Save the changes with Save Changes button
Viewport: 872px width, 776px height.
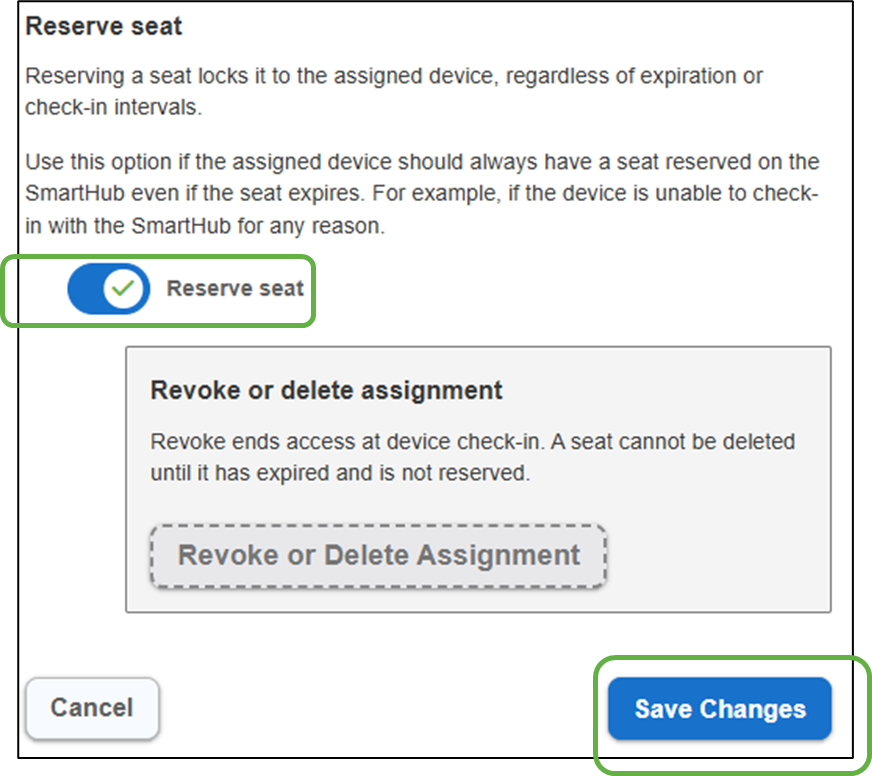click(720, 709)
